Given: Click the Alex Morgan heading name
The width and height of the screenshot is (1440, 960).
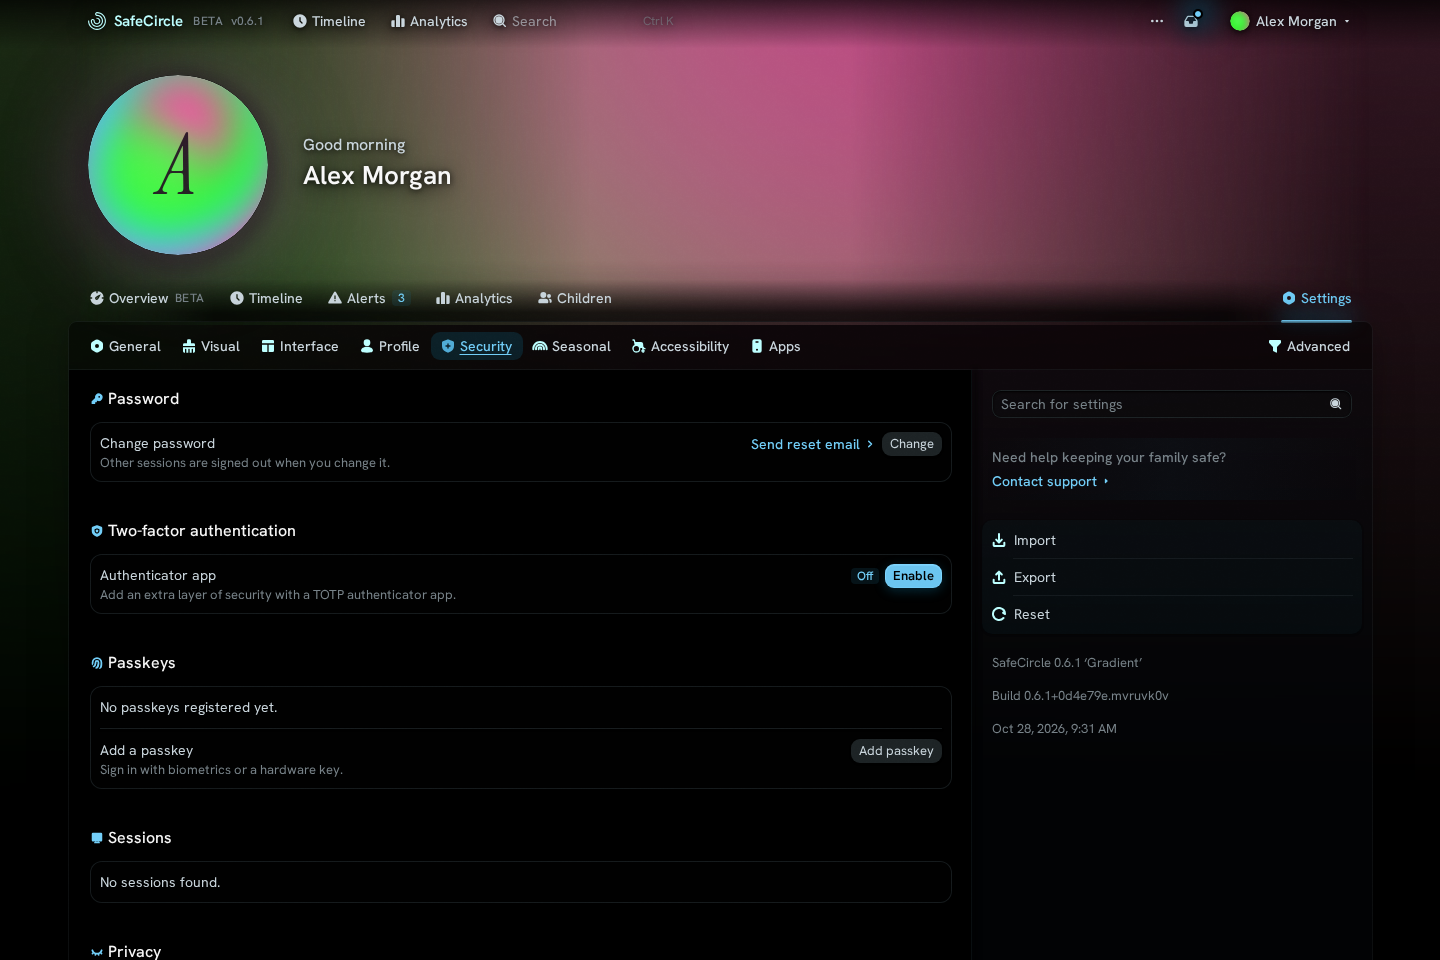Looking at the screenshot, I should [x=377, y=176].
